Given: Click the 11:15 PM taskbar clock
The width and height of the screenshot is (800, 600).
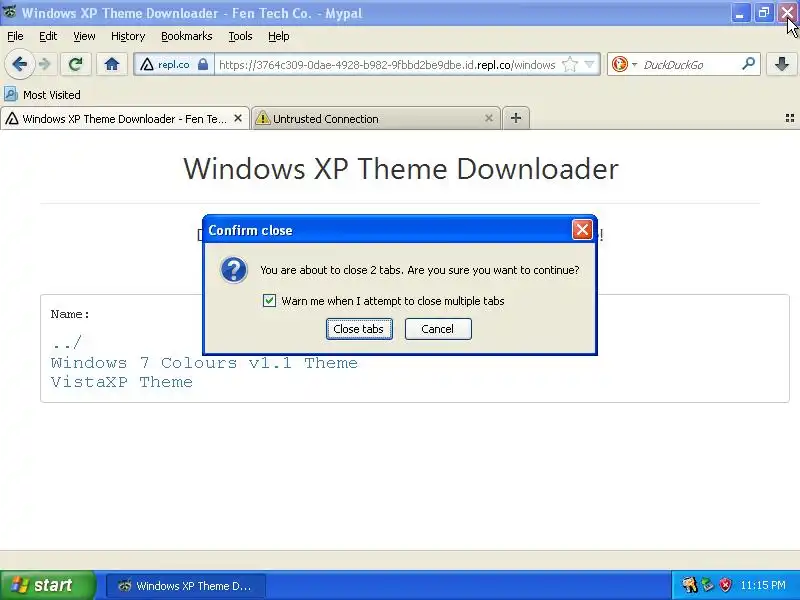Looking at the screenshot, I should [x=763, y=585].
